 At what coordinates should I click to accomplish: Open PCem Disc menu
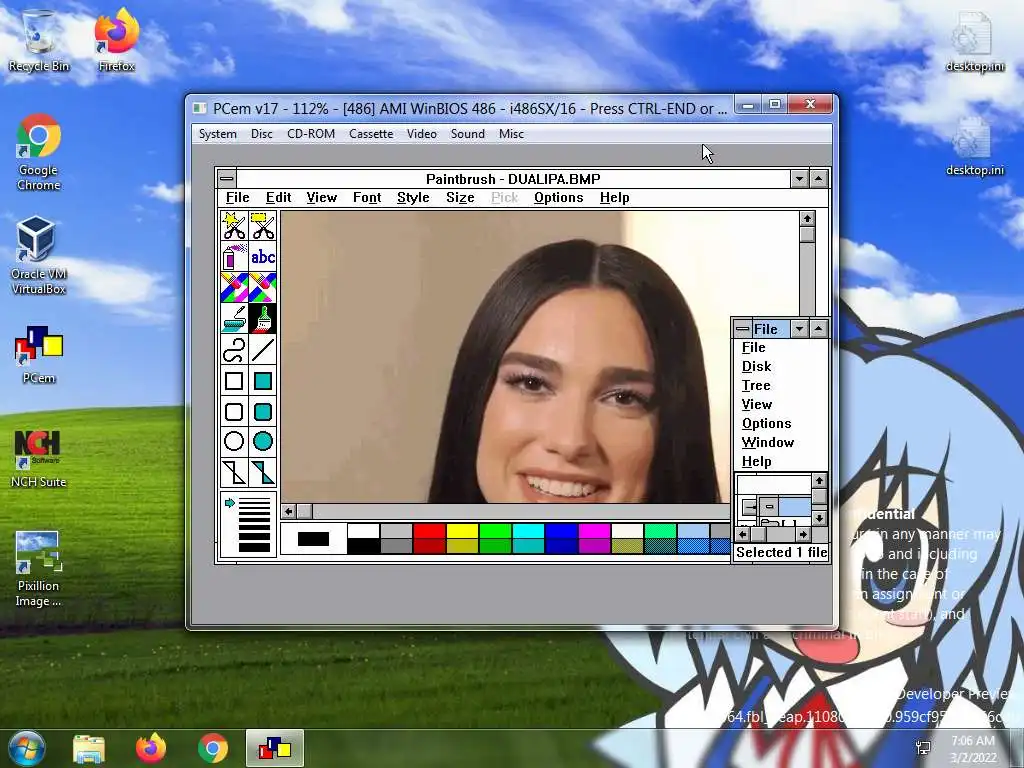[261, 134]
